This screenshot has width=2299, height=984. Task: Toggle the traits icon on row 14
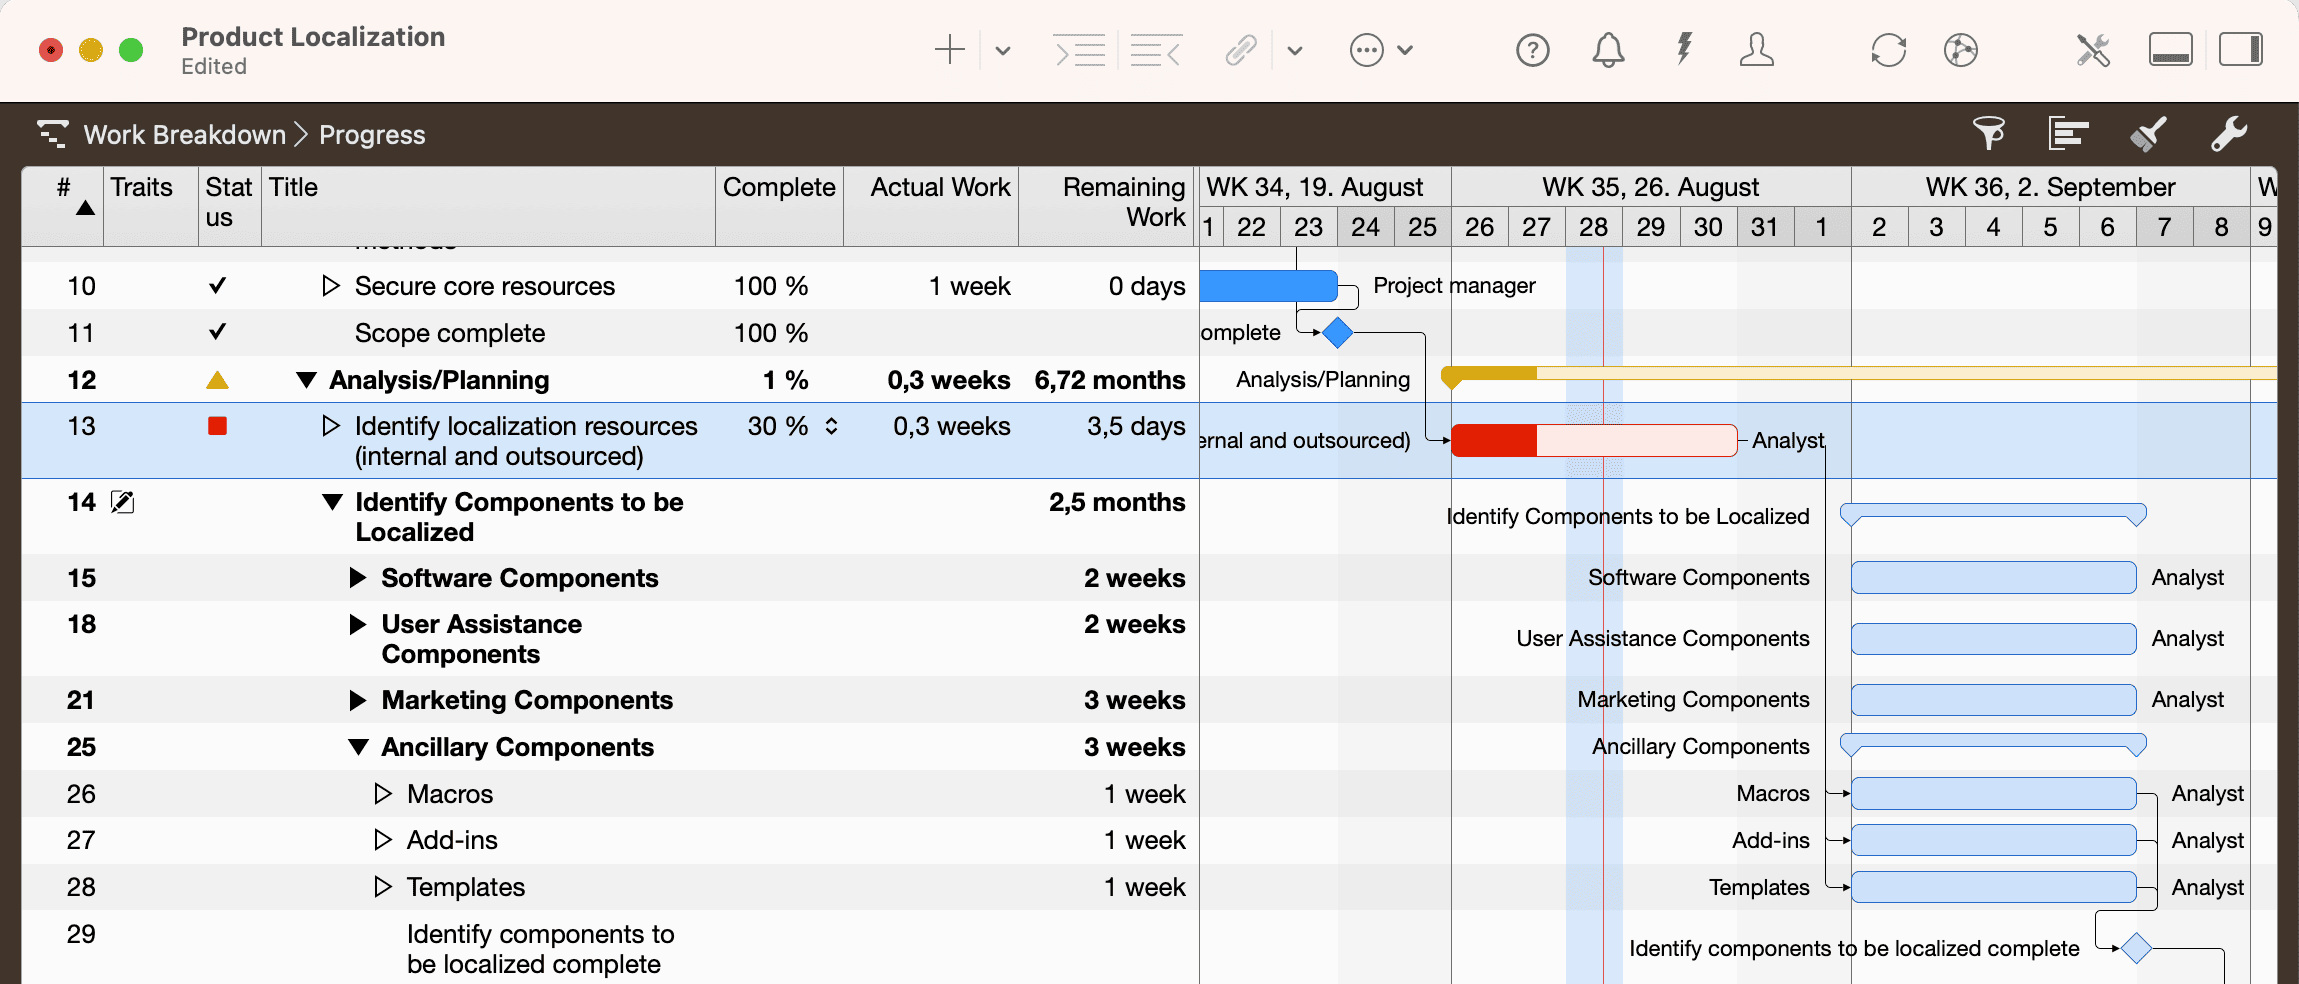point(122,502)
